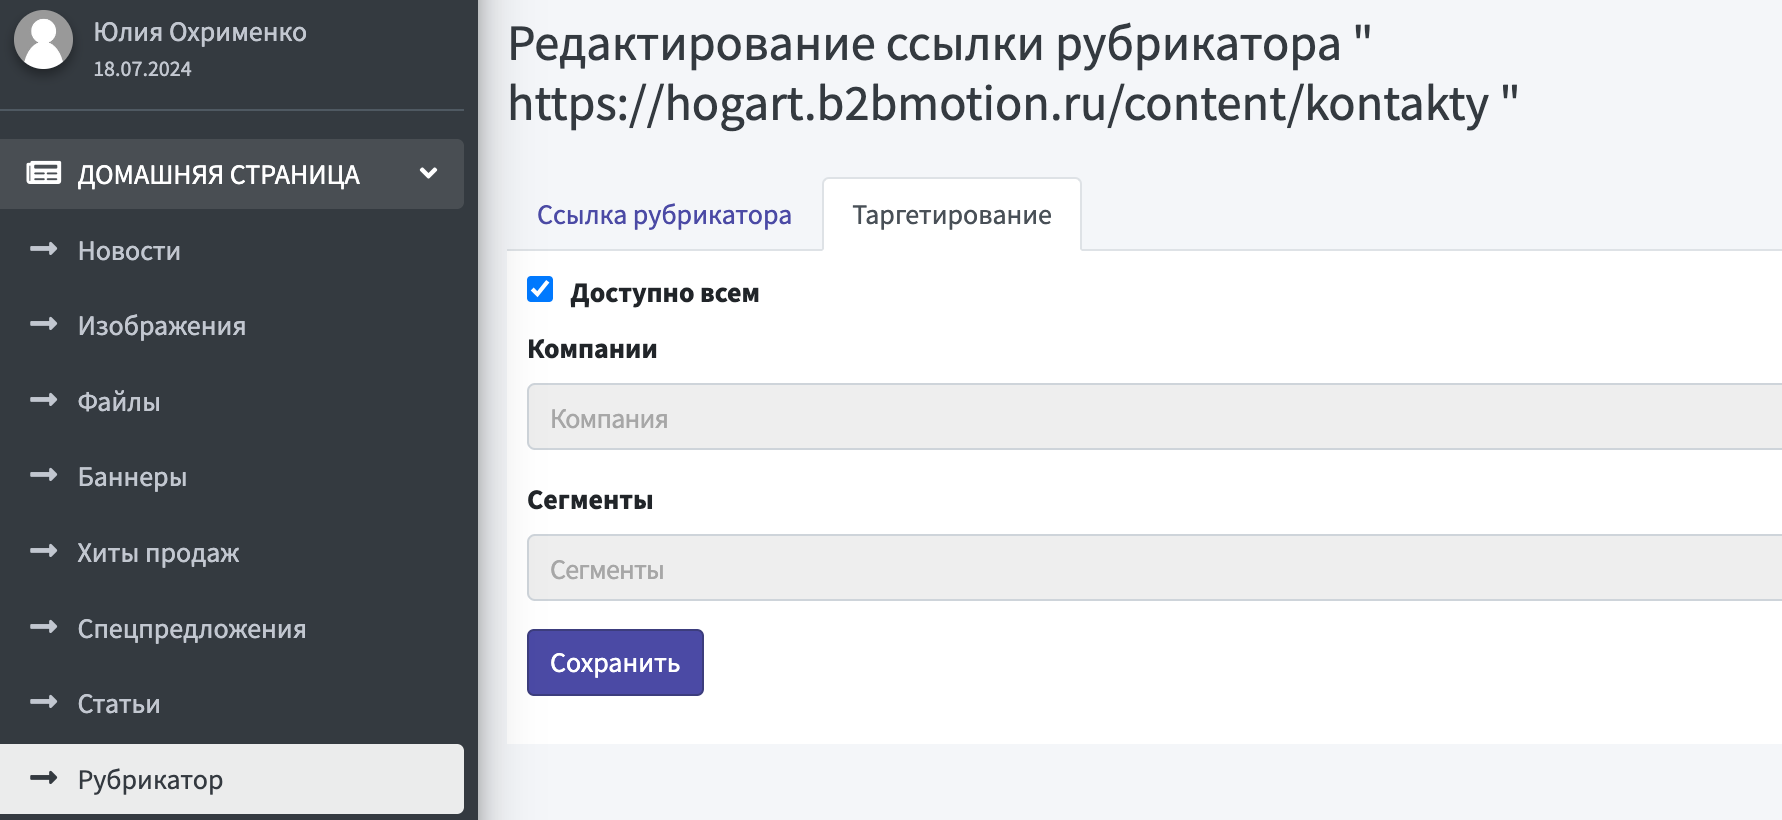
Task: Click the Сохранить button
Action: [x=615, y=662]
